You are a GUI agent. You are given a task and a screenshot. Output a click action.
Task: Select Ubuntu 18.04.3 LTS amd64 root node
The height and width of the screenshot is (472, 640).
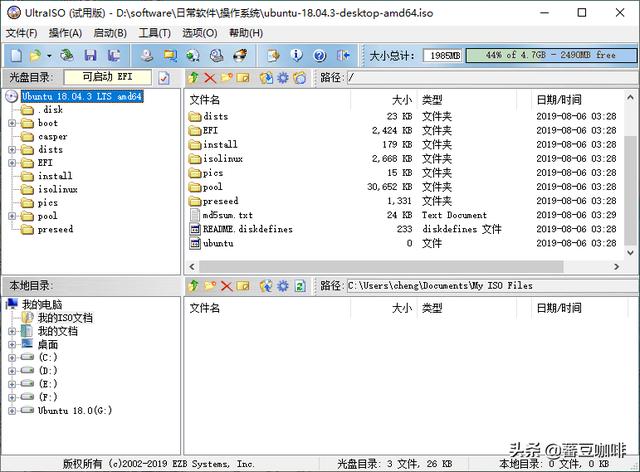click(x=82, y=96)
